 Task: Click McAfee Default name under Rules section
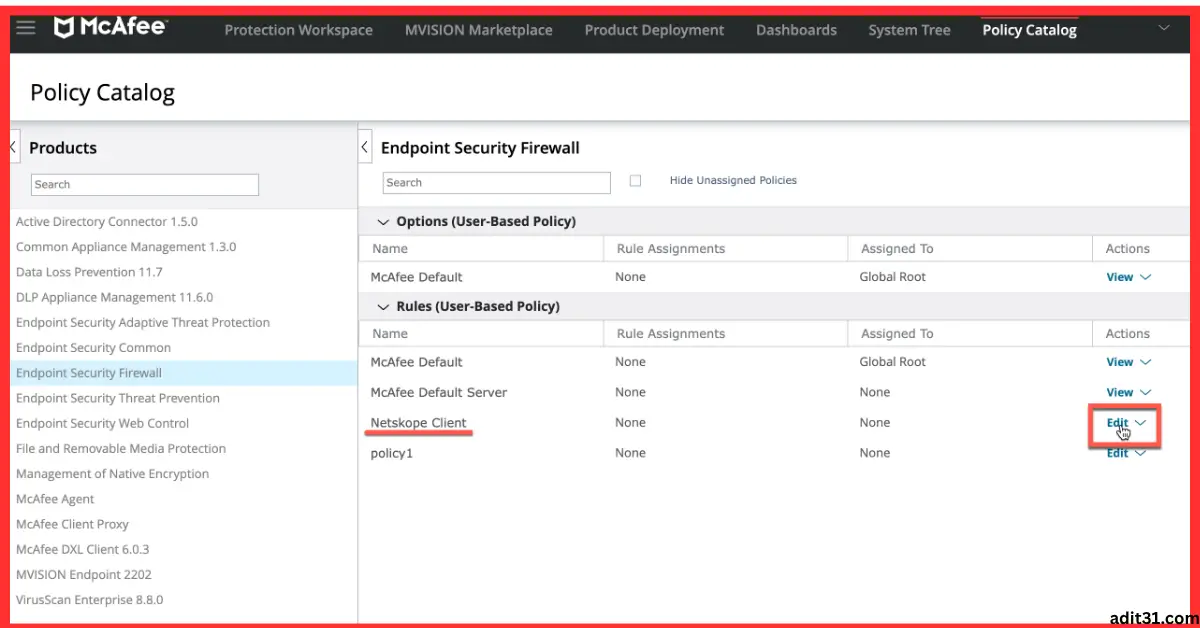416,363
